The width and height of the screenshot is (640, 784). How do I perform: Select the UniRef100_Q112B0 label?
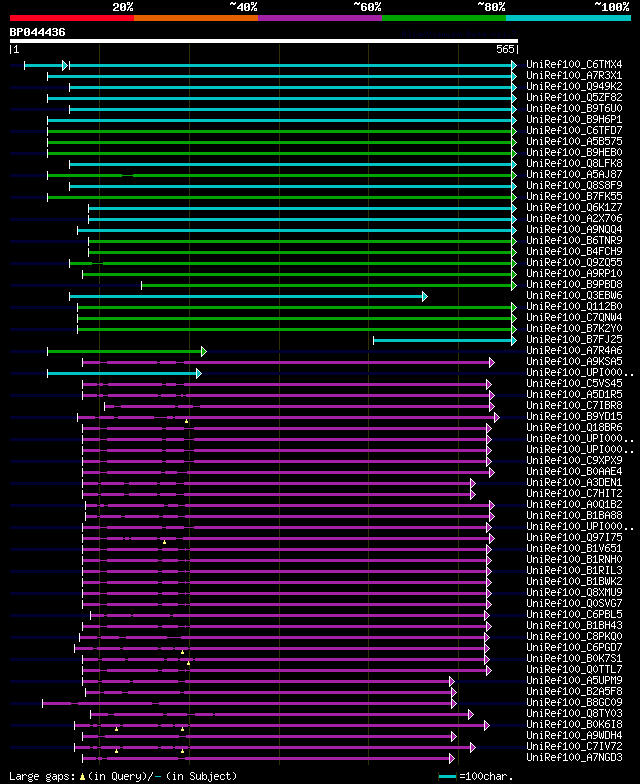pyautogui.click(x=574, y=306)
